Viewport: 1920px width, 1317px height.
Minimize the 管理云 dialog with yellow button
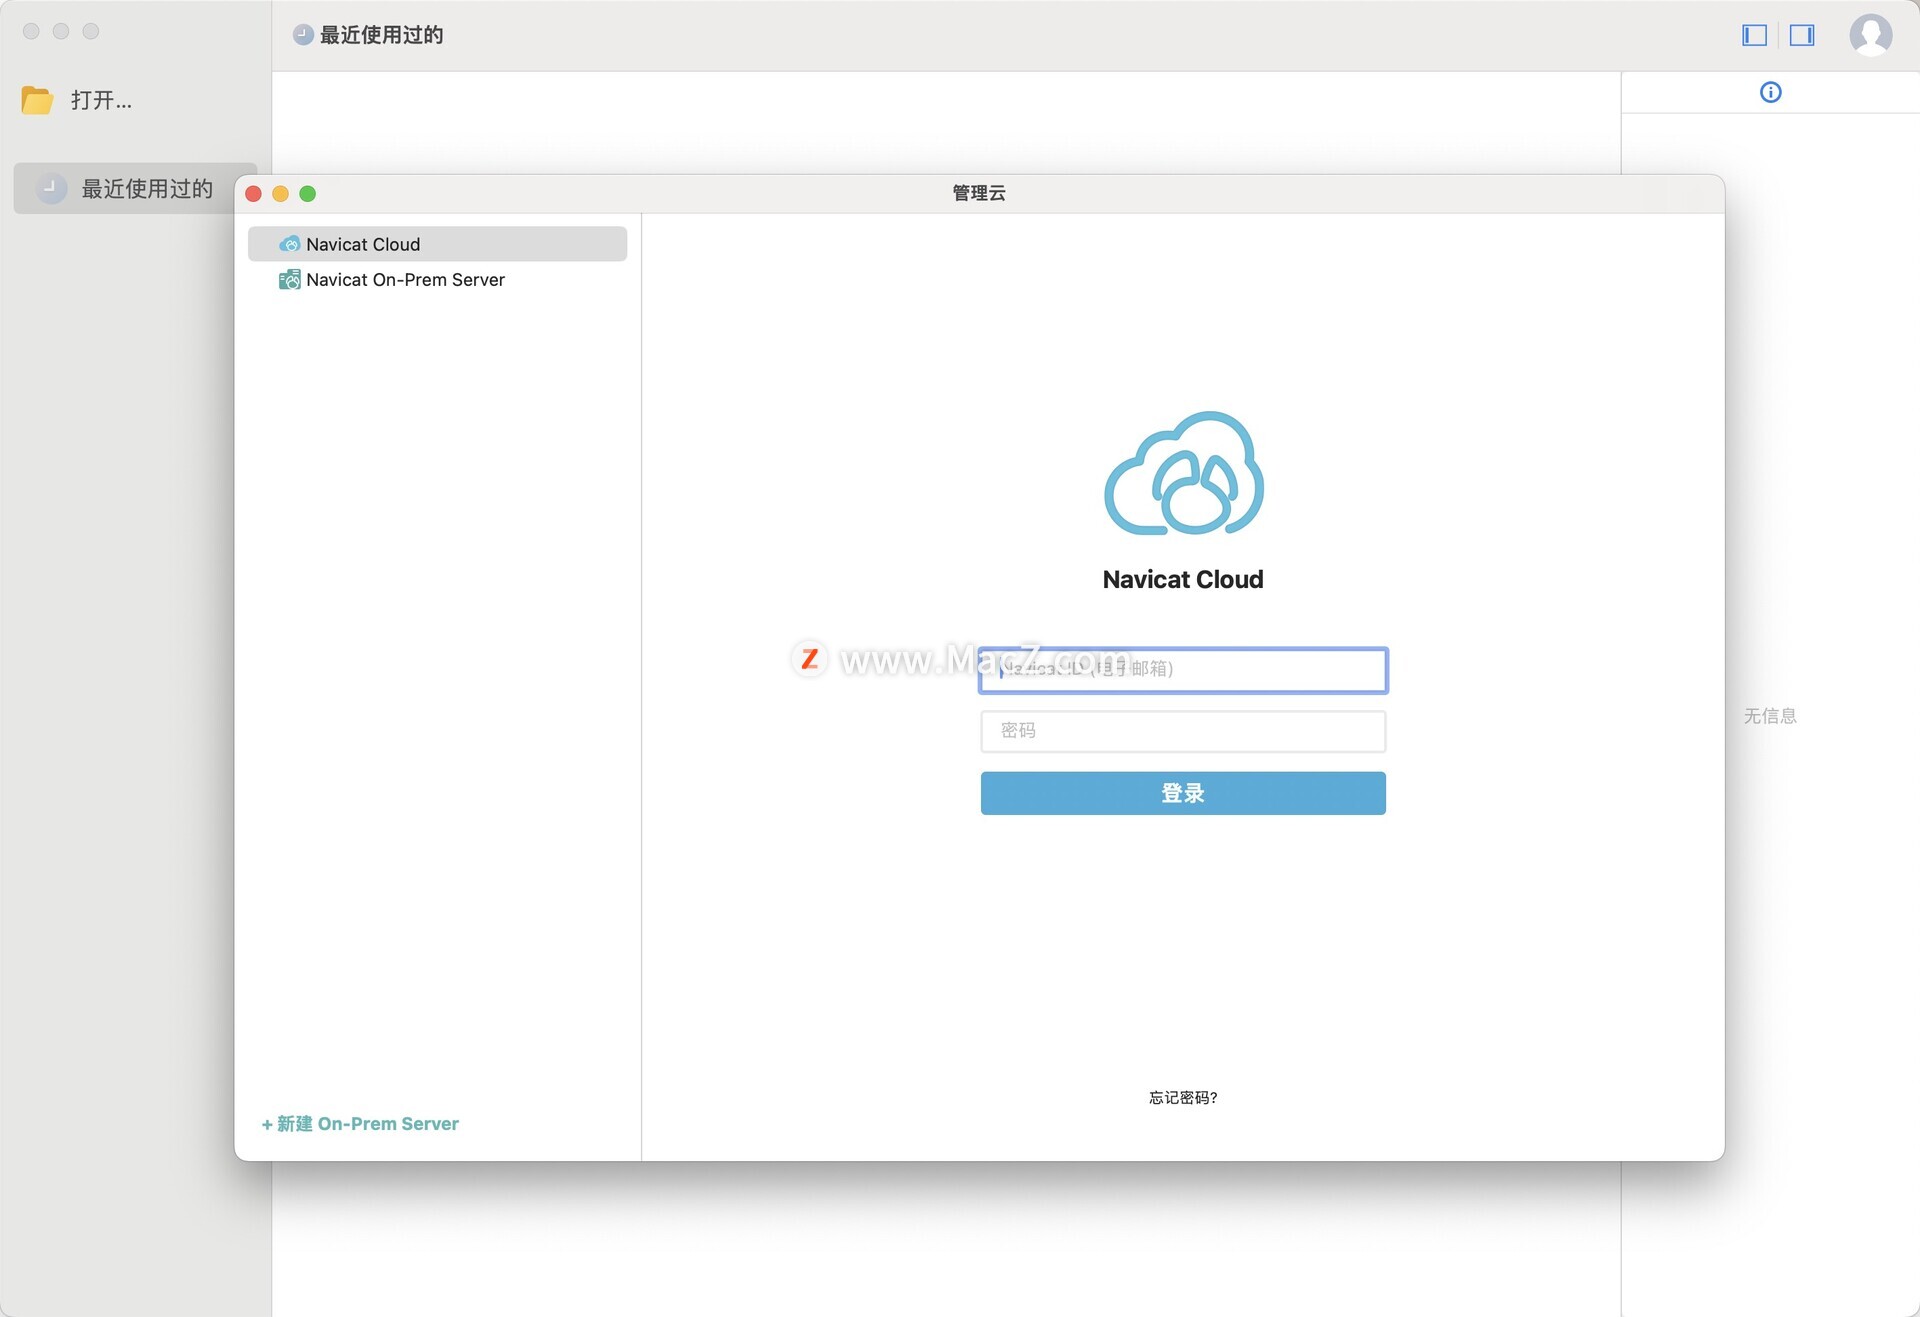[x=281, y=194]
